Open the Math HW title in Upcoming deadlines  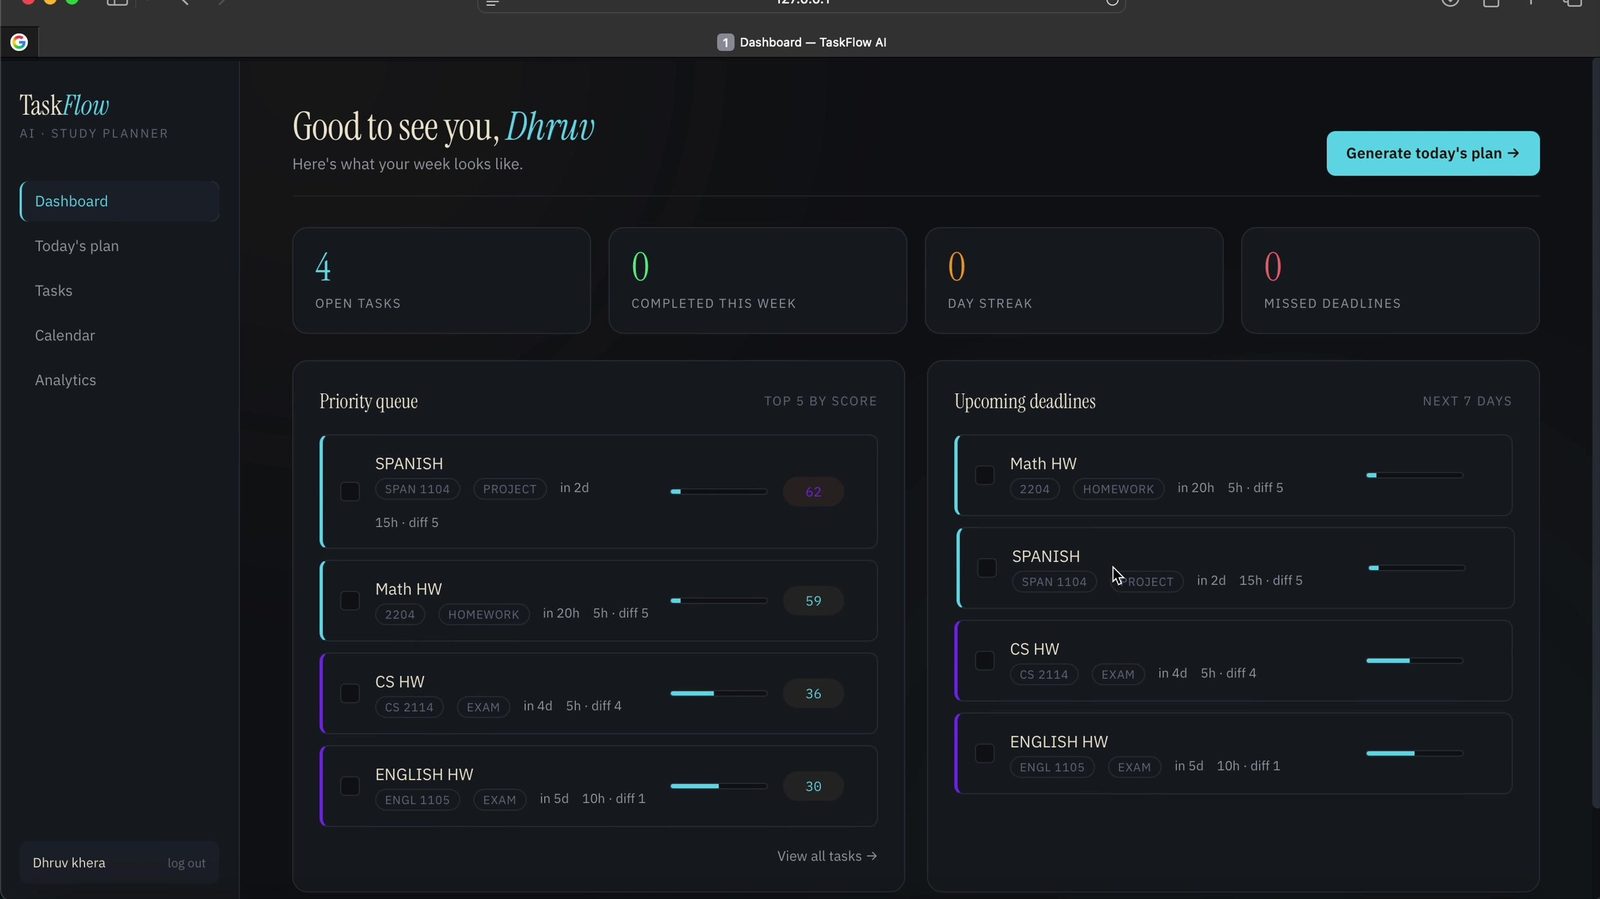coord(1043,464)
